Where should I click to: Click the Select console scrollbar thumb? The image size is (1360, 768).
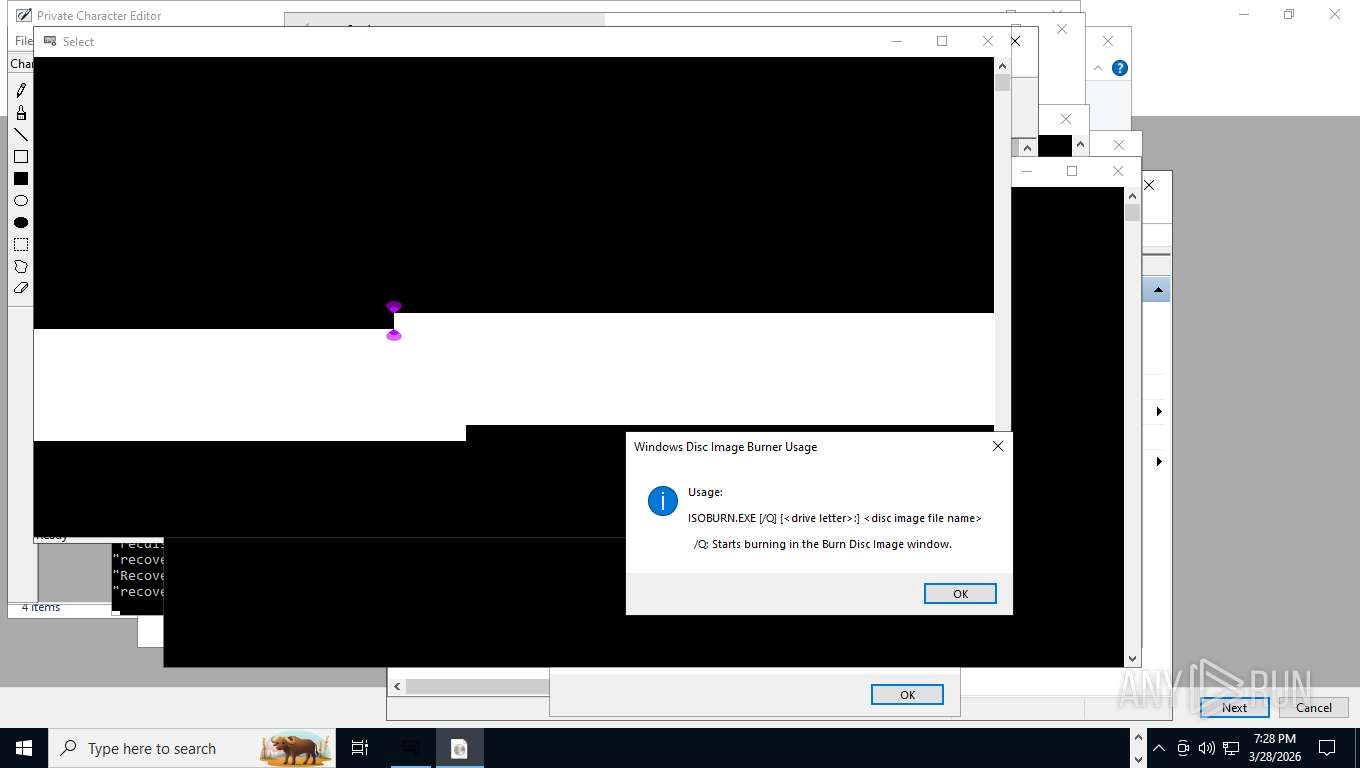(x=1002, y=82)
